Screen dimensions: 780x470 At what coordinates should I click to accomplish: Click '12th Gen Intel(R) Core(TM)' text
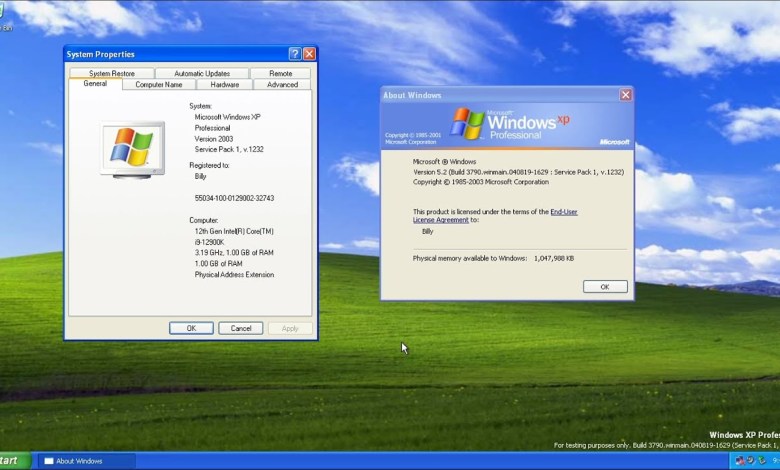[x=234, y=231]
